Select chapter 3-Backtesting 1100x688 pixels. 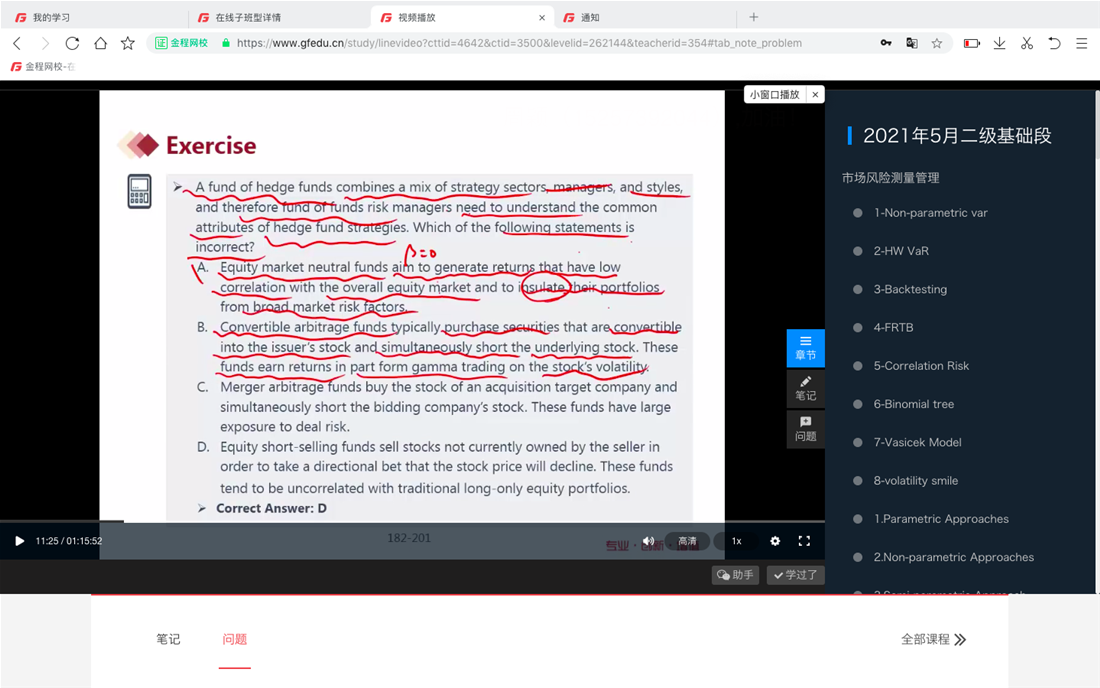pos(910,289)
